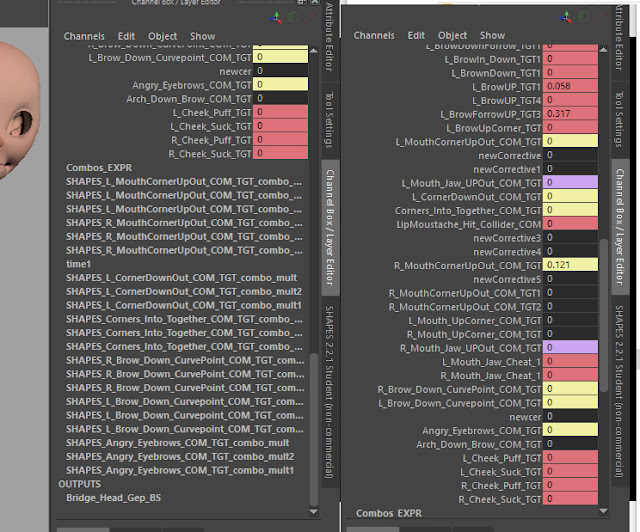Click the left panel vertical scrollbar thumb
The width and height of the screenshot is (640, 532).
(x=313, y=429)
